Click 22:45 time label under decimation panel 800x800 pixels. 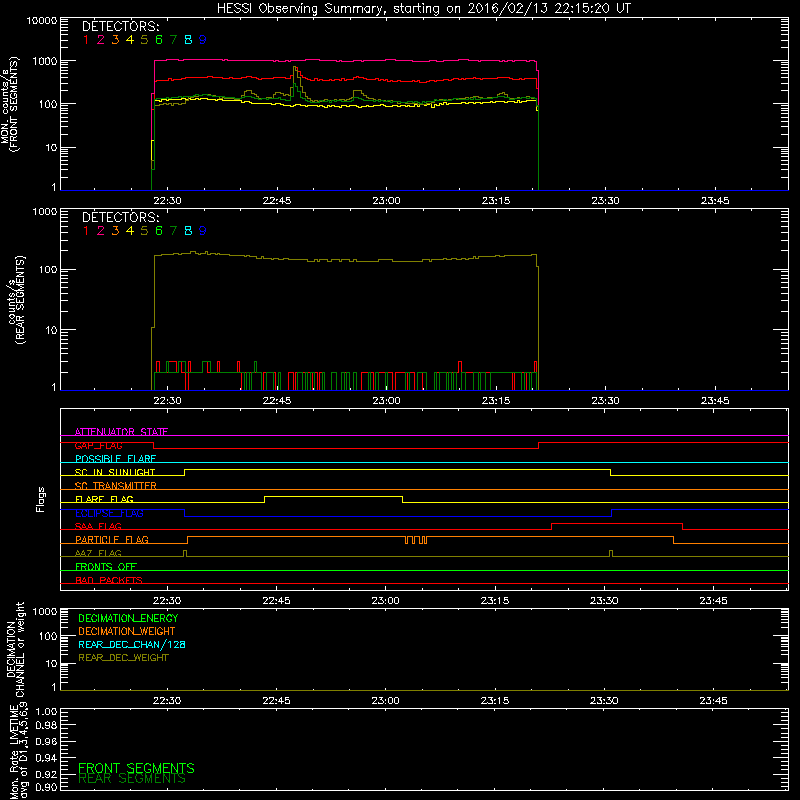277,701
